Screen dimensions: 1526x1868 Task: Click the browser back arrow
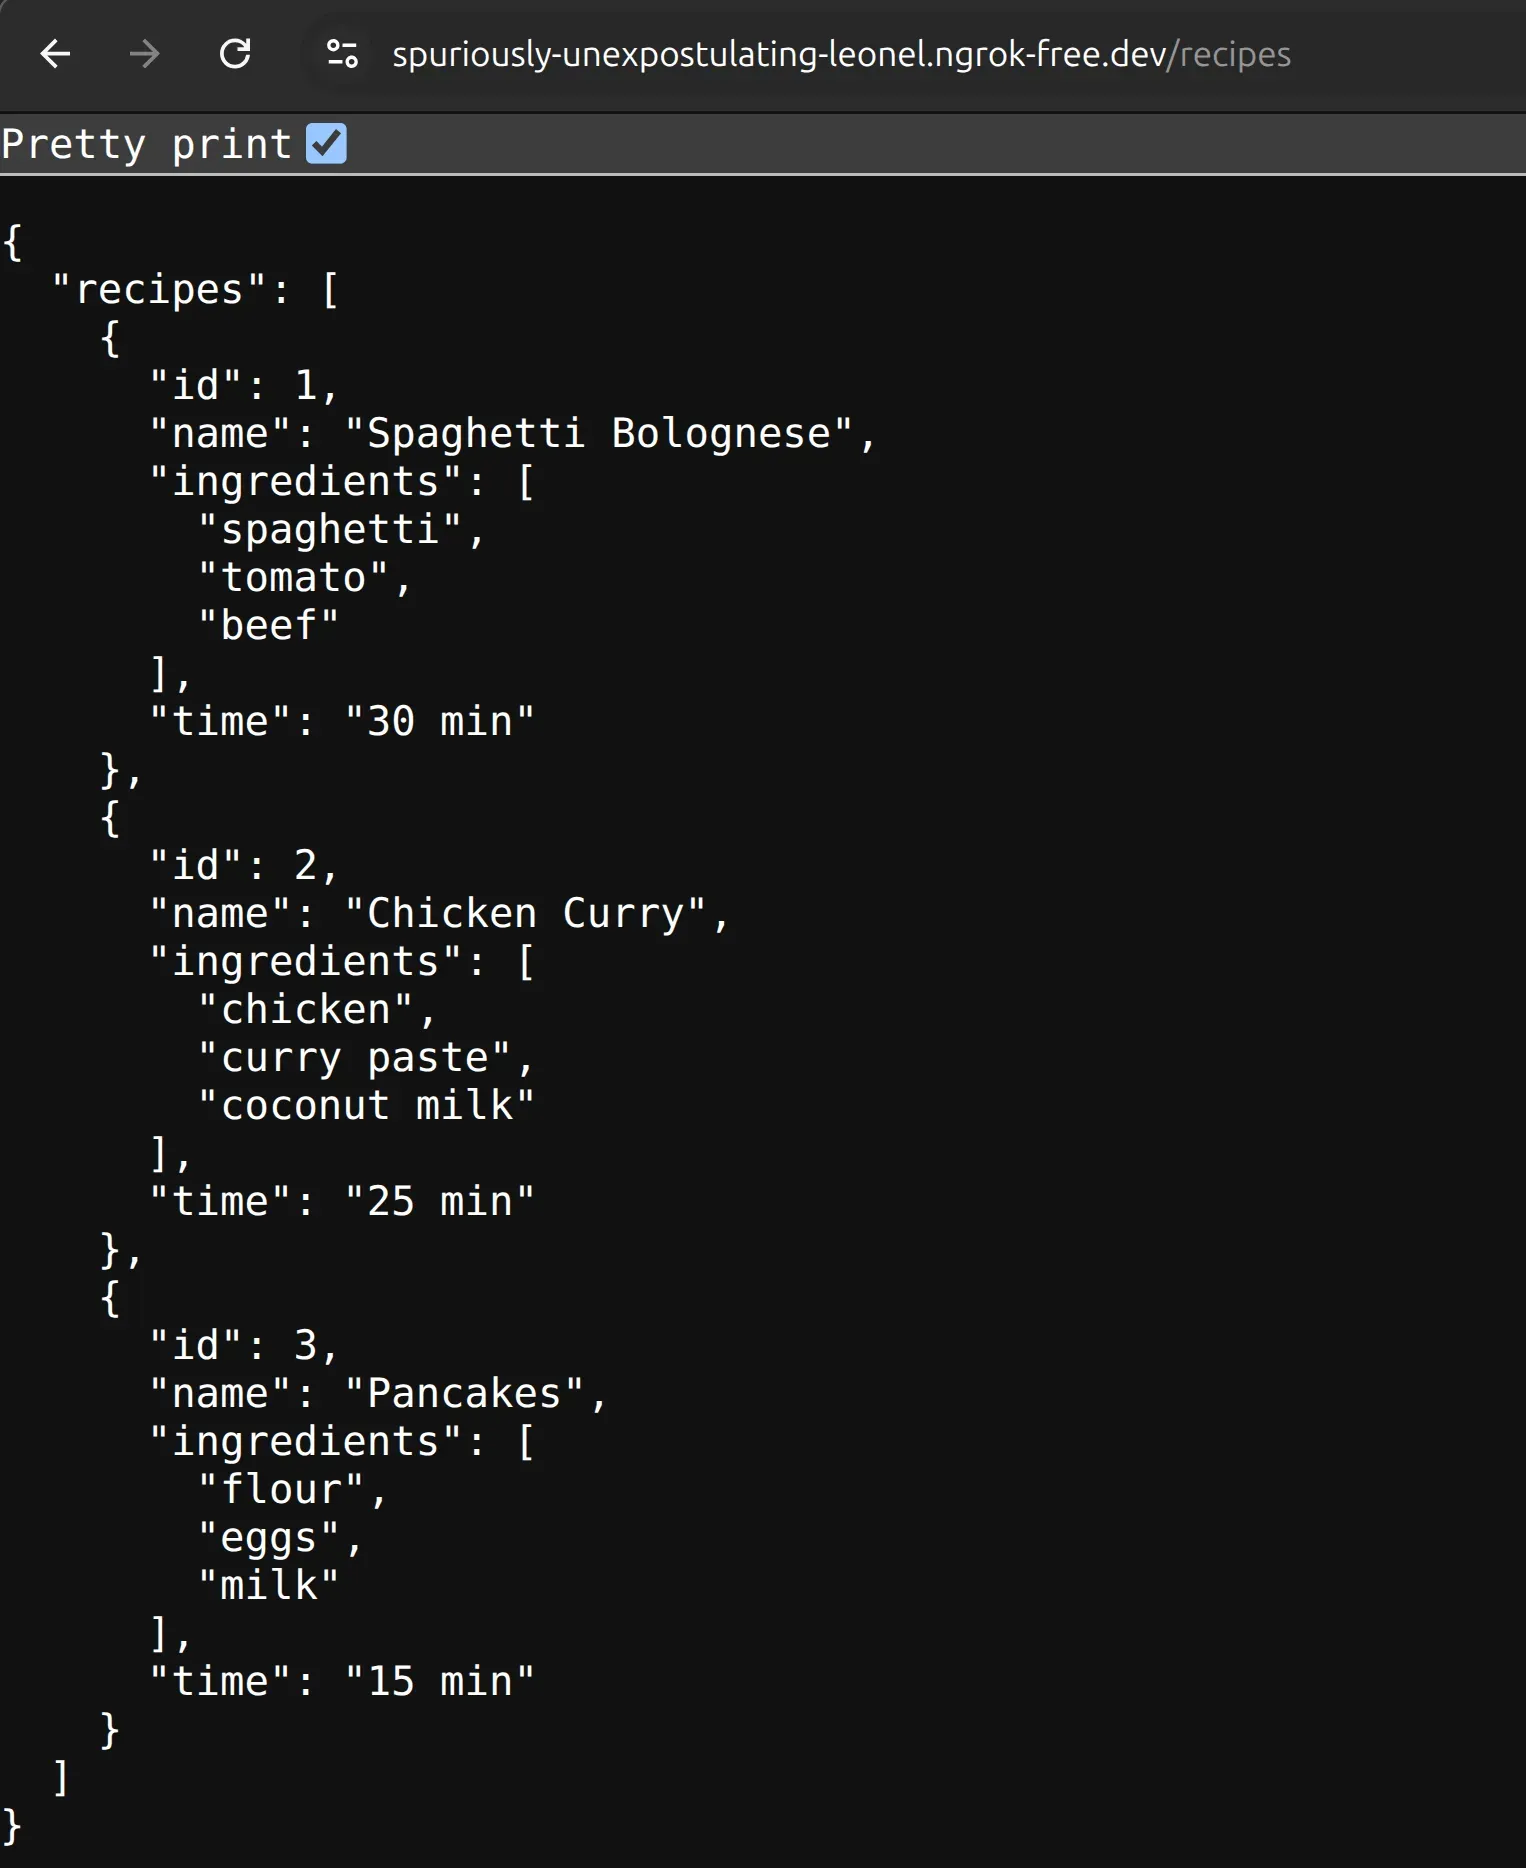coord(56,54)
